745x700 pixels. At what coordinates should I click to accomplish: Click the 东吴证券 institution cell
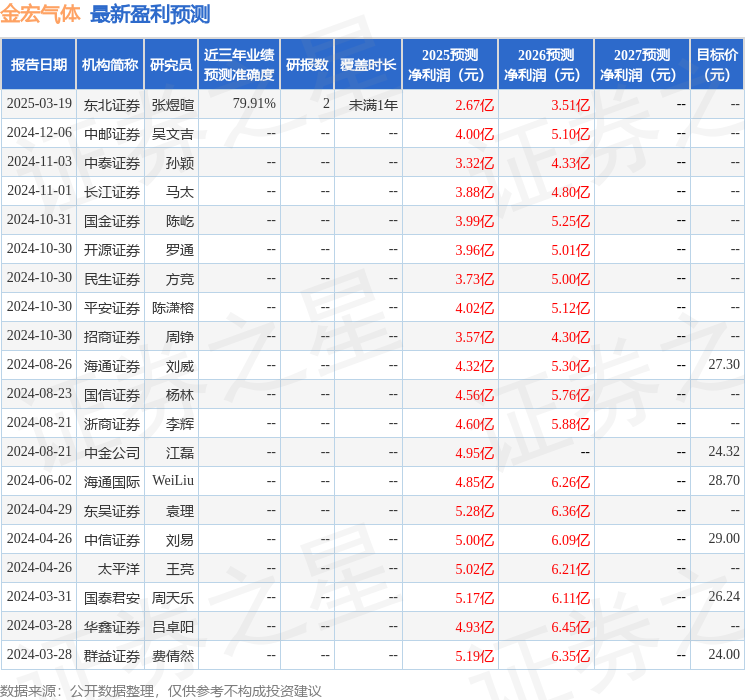pos(112,511)
